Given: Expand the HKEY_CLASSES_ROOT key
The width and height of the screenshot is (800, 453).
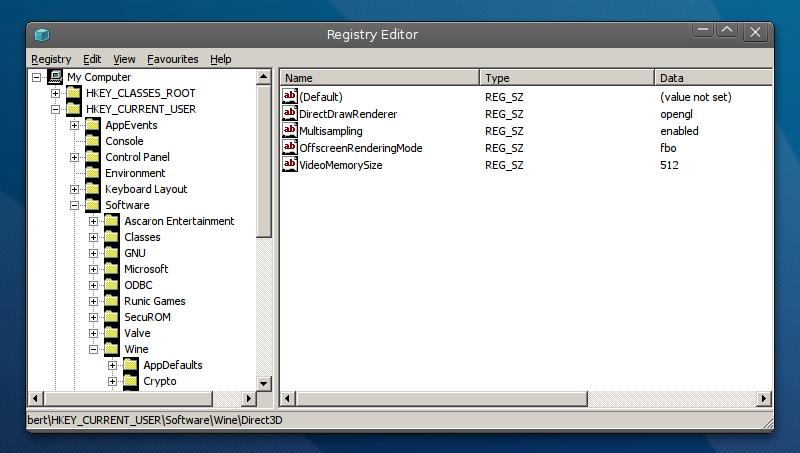Looking at the screenshot, I should coord(56,93).
